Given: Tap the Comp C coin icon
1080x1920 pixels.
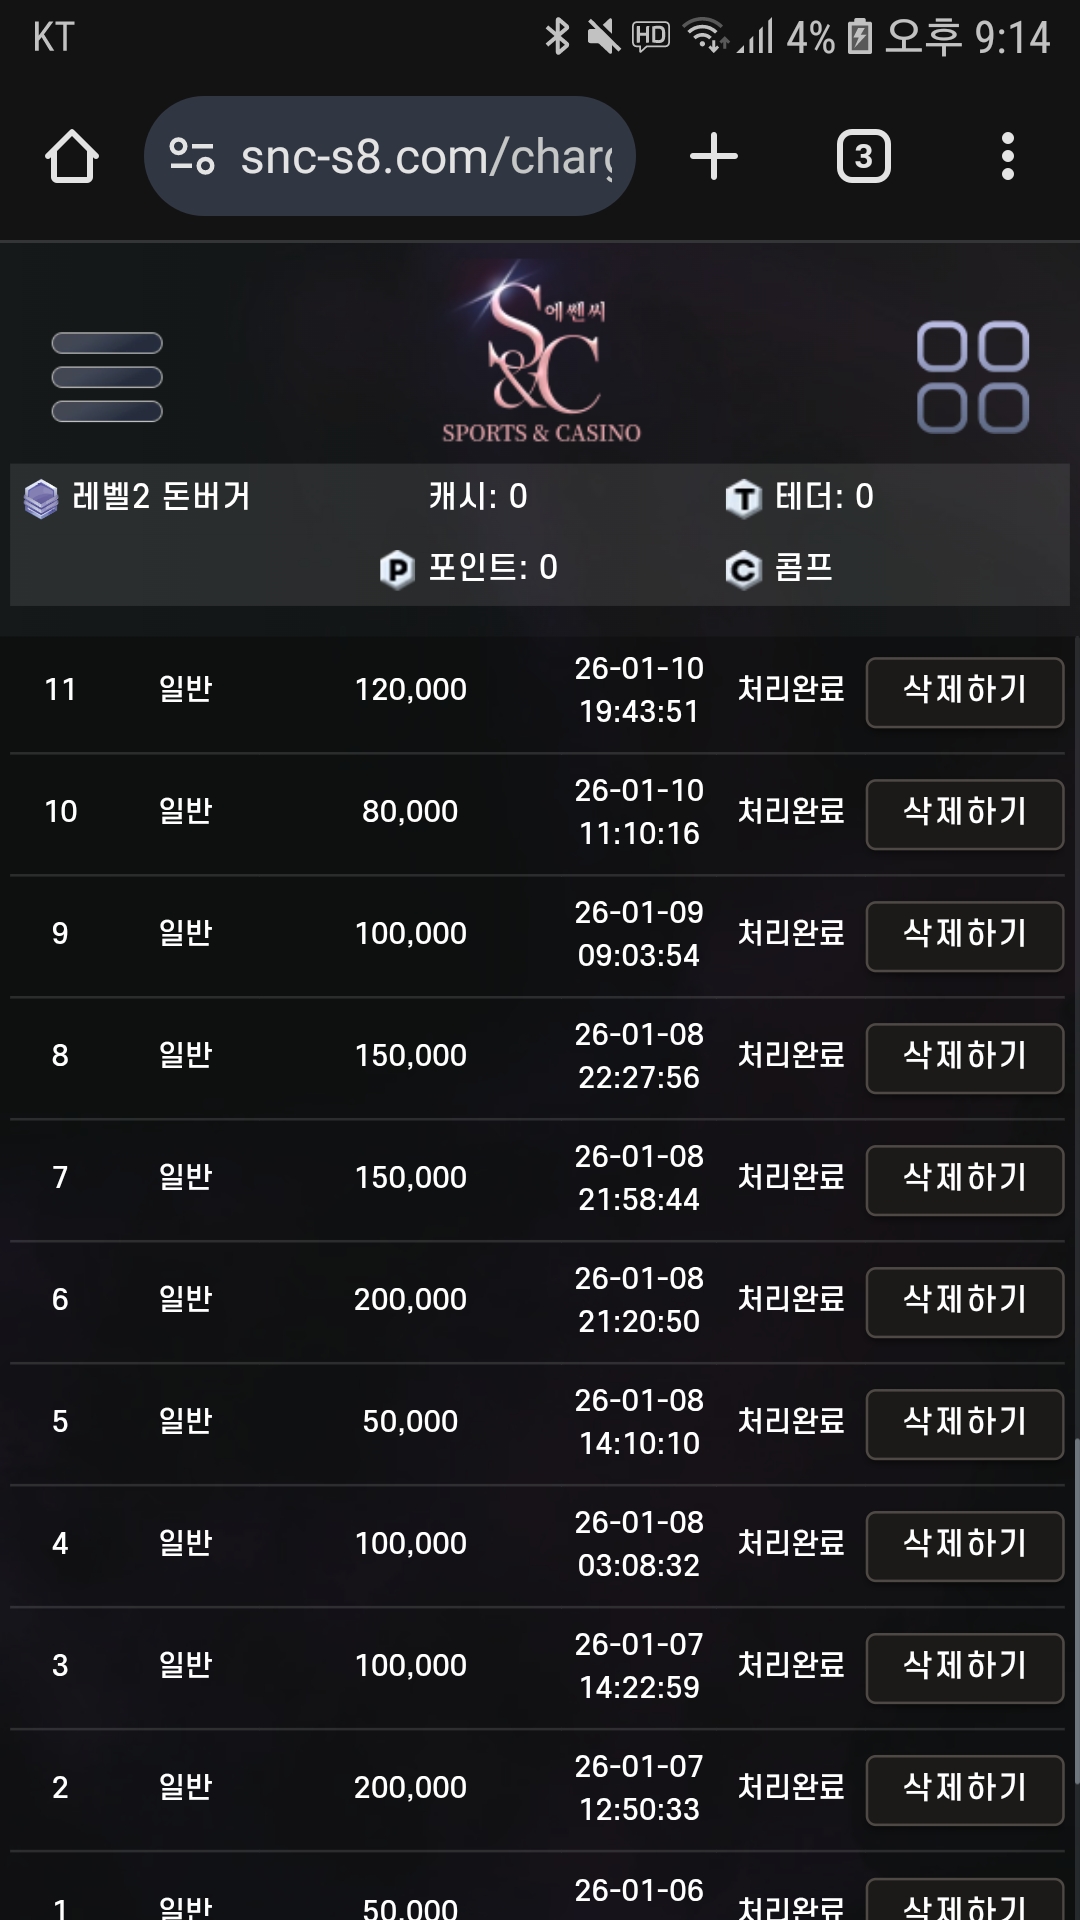Looking at the screenshot, I should coord(743,570).
